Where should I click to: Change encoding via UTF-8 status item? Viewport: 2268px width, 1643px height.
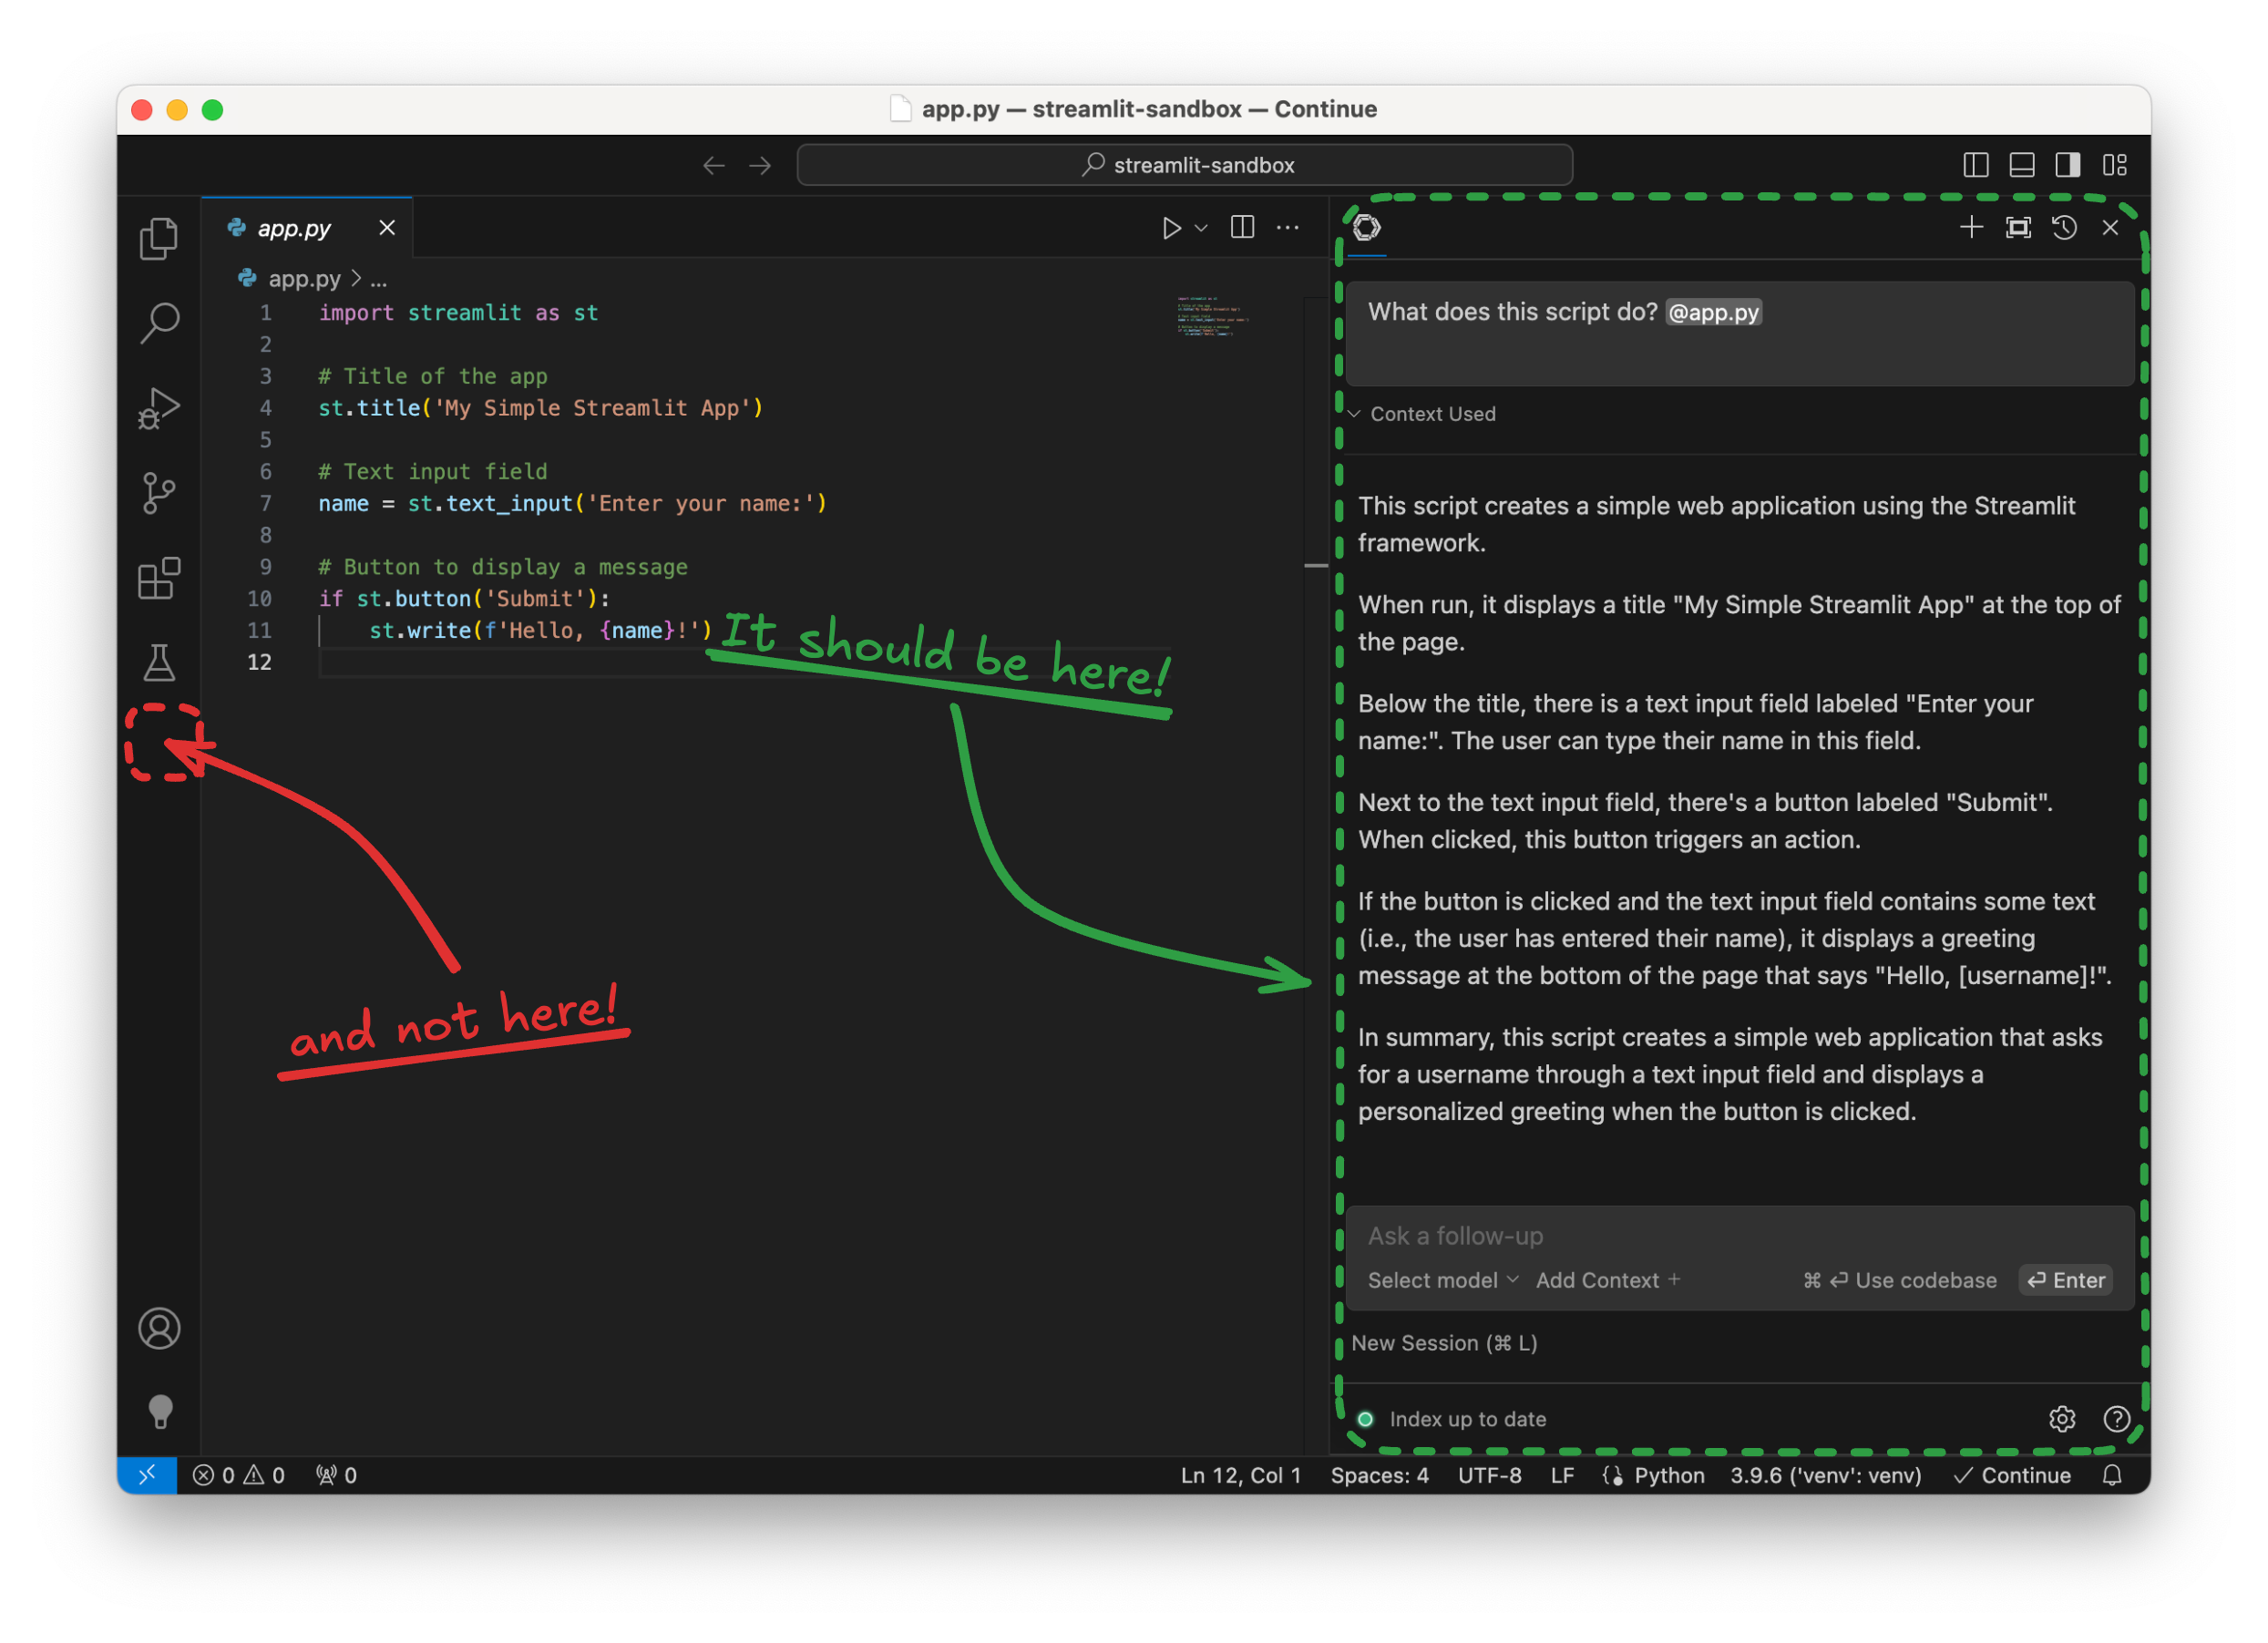tap(1489, 1475)
